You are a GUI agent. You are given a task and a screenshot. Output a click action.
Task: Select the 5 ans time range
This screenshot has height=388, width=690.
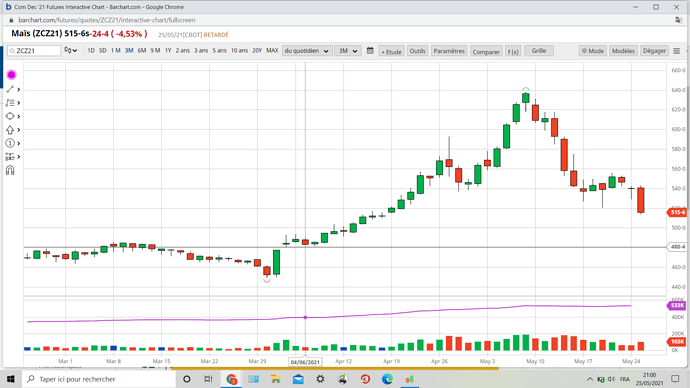[220, 51]
